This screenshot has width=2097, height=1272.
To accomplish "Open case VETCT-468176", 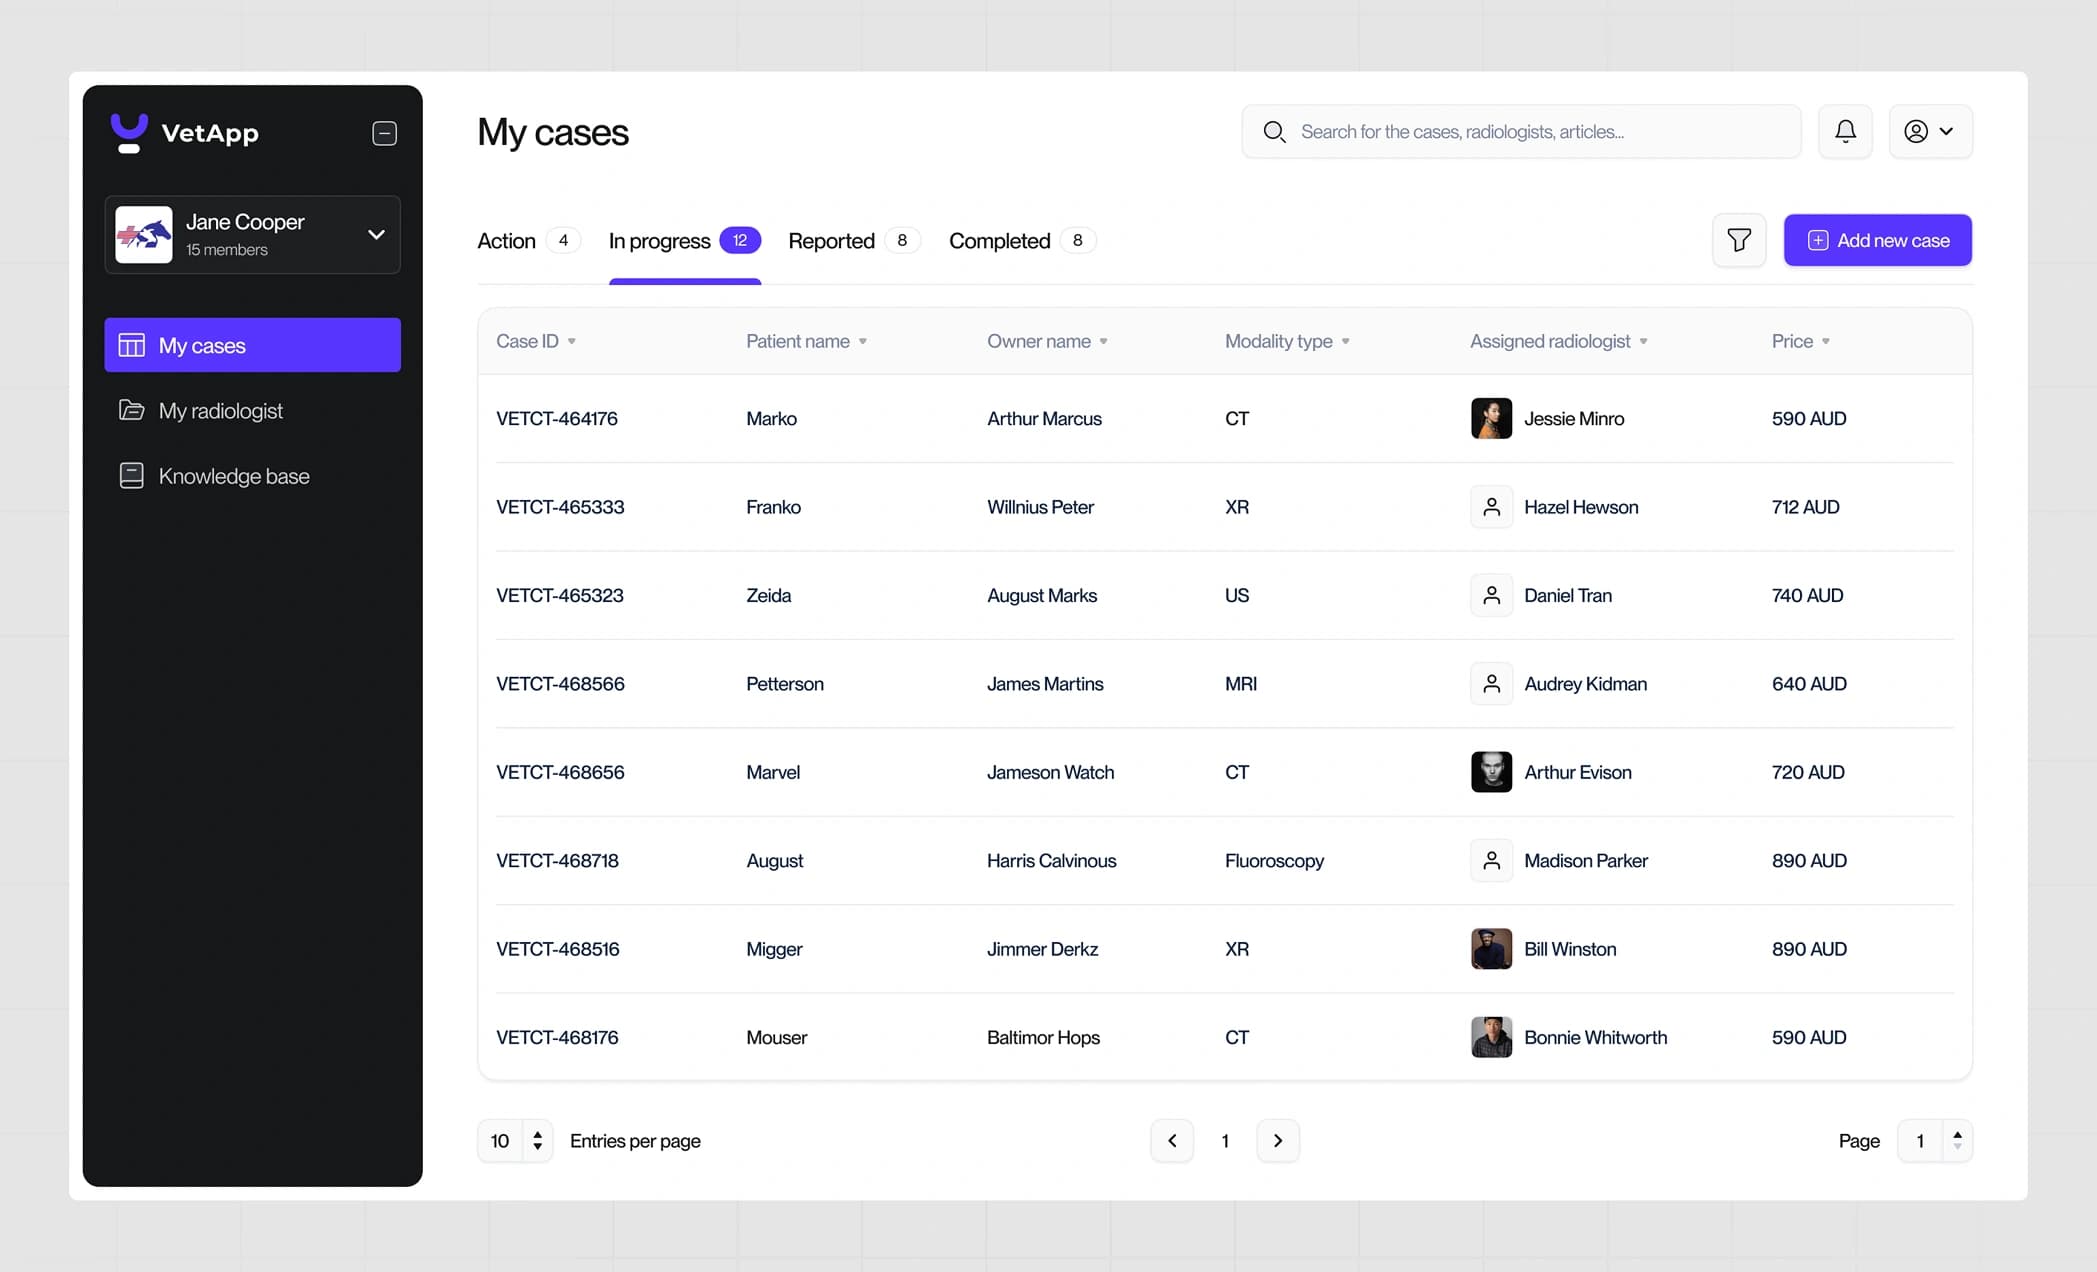I will pos(557,1037).
